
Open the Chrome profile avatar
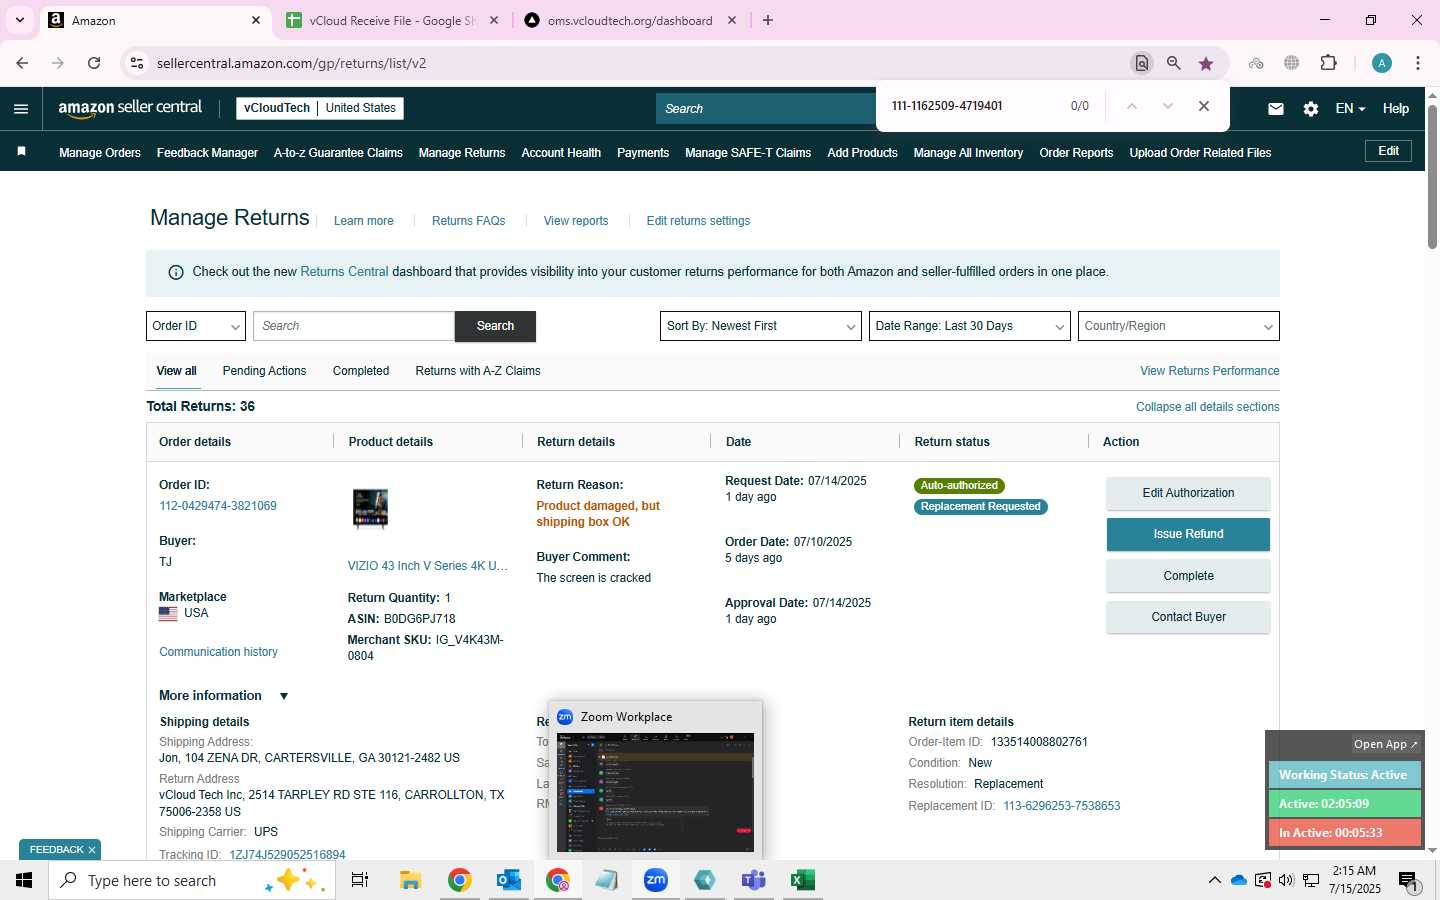click(x=1382, y=63)
